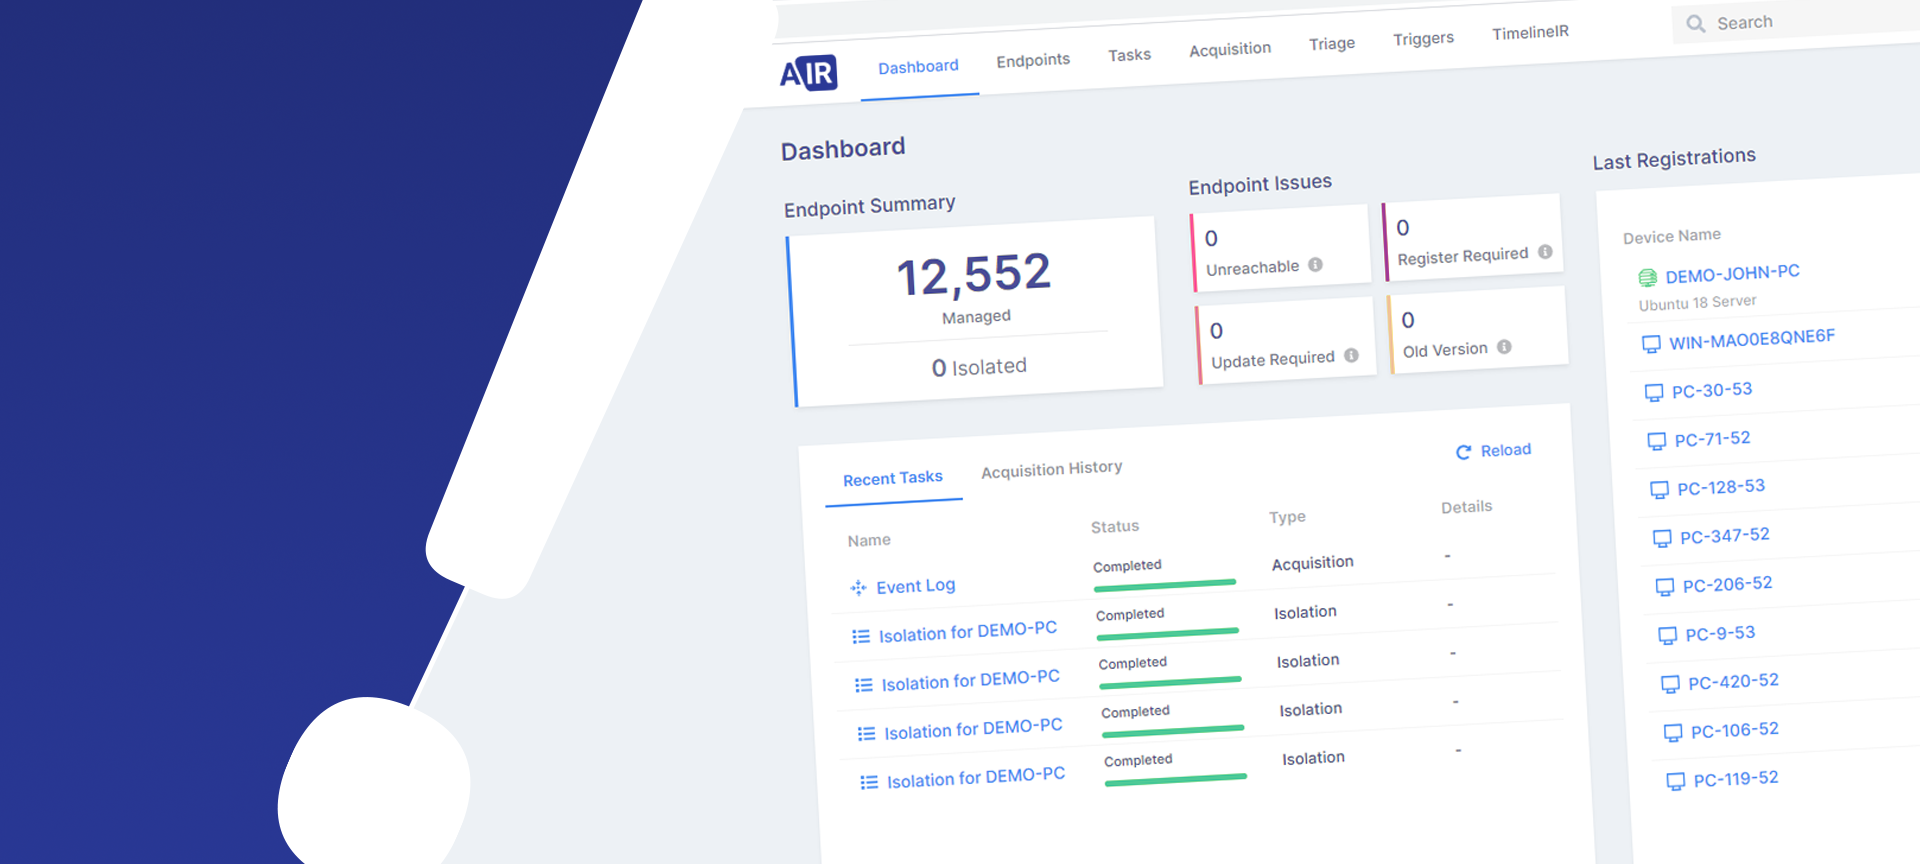The image size is (1920, 864).
Task: Open the Endpoints nav tab
Action: point(1033,61)
